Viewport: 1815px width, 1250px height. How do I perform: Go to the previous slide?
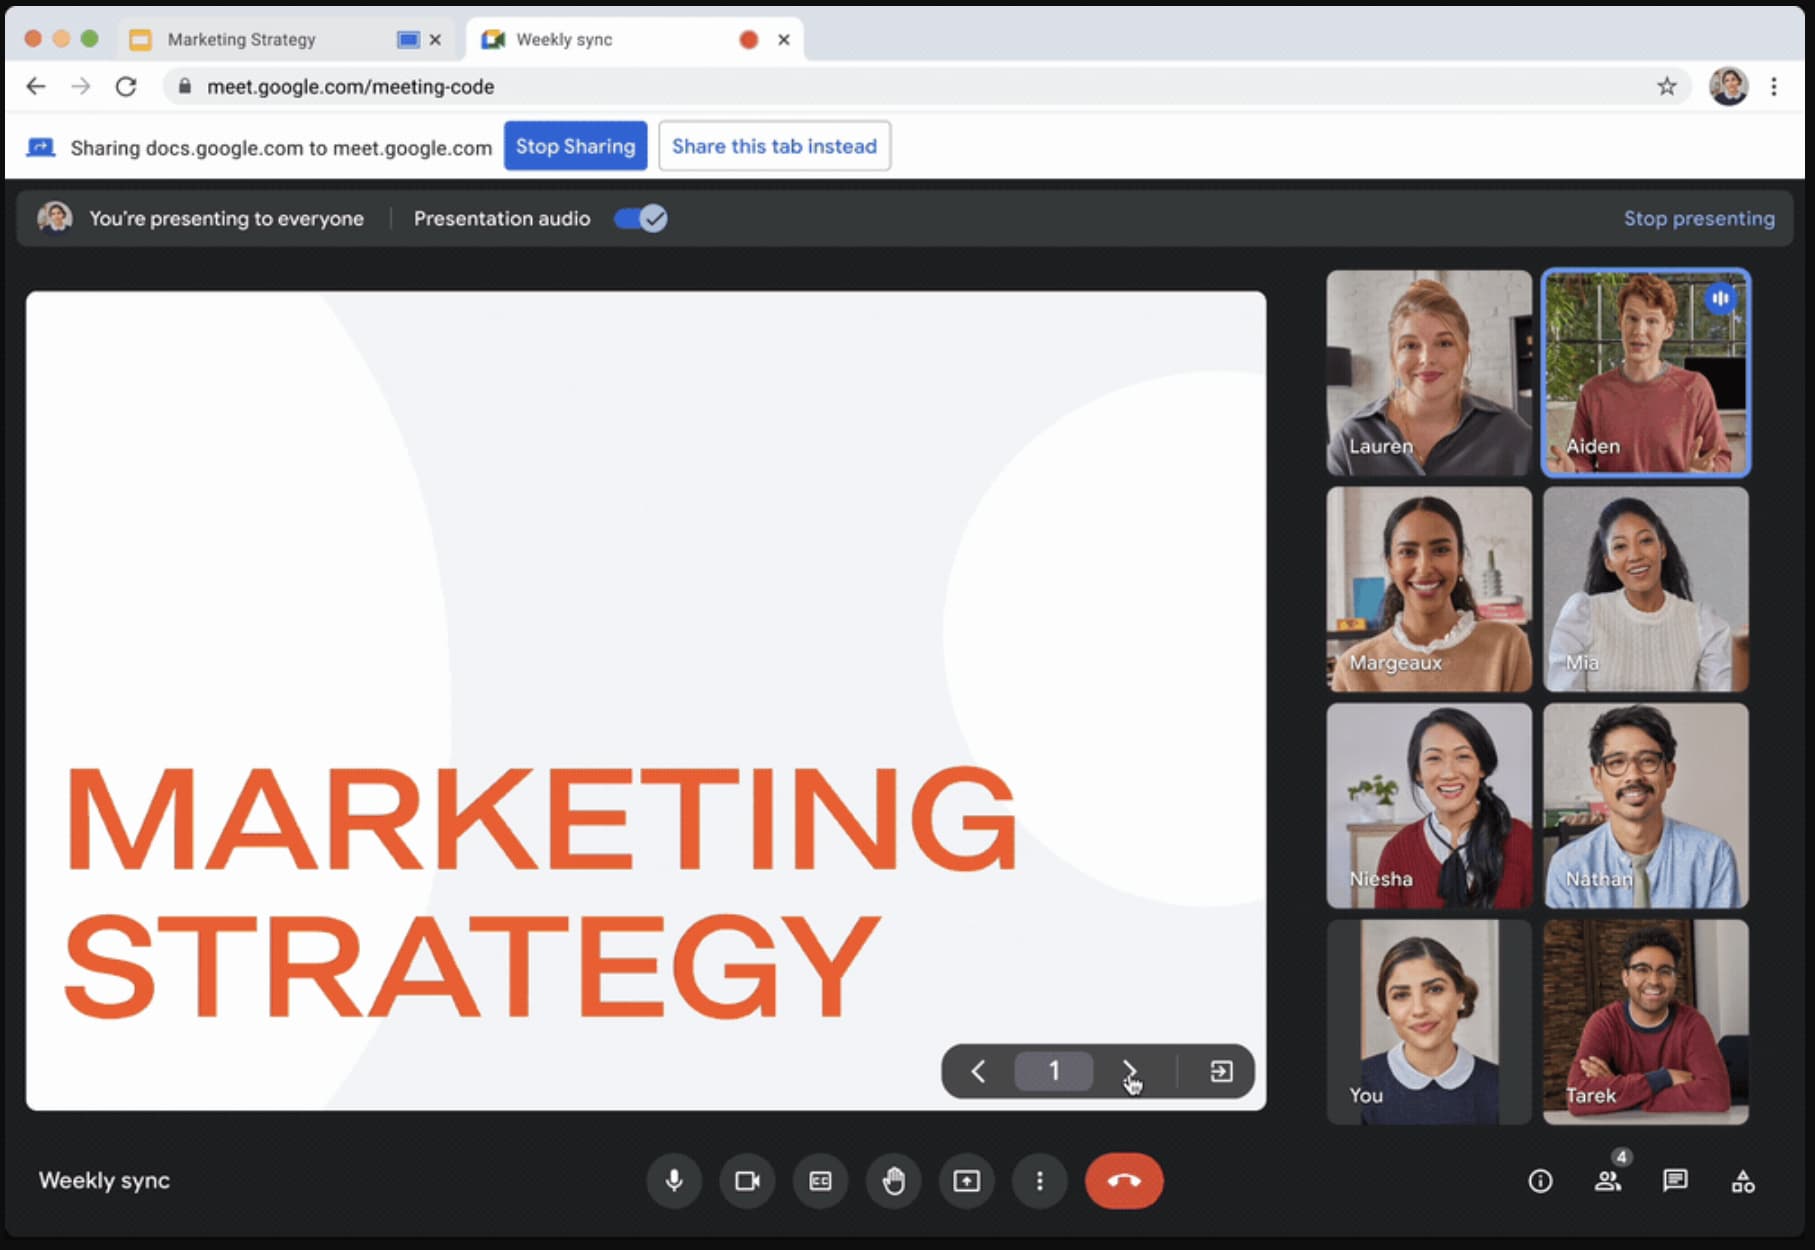tap(978, 1071)
